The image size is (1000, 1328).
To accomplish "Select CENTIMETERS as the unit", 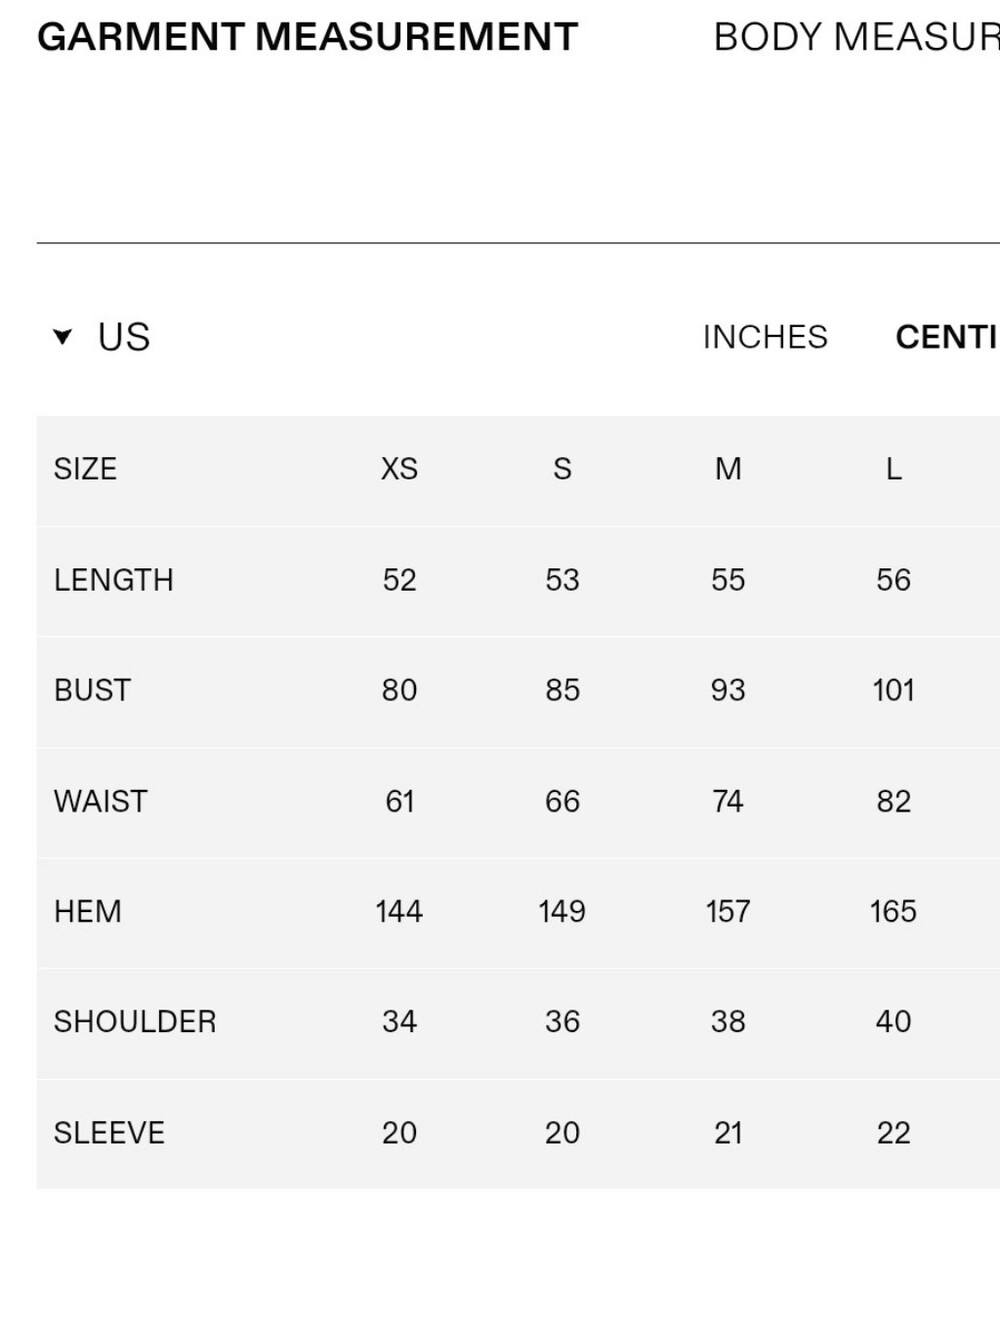I will pyautogui.click(x=947, y=337).
